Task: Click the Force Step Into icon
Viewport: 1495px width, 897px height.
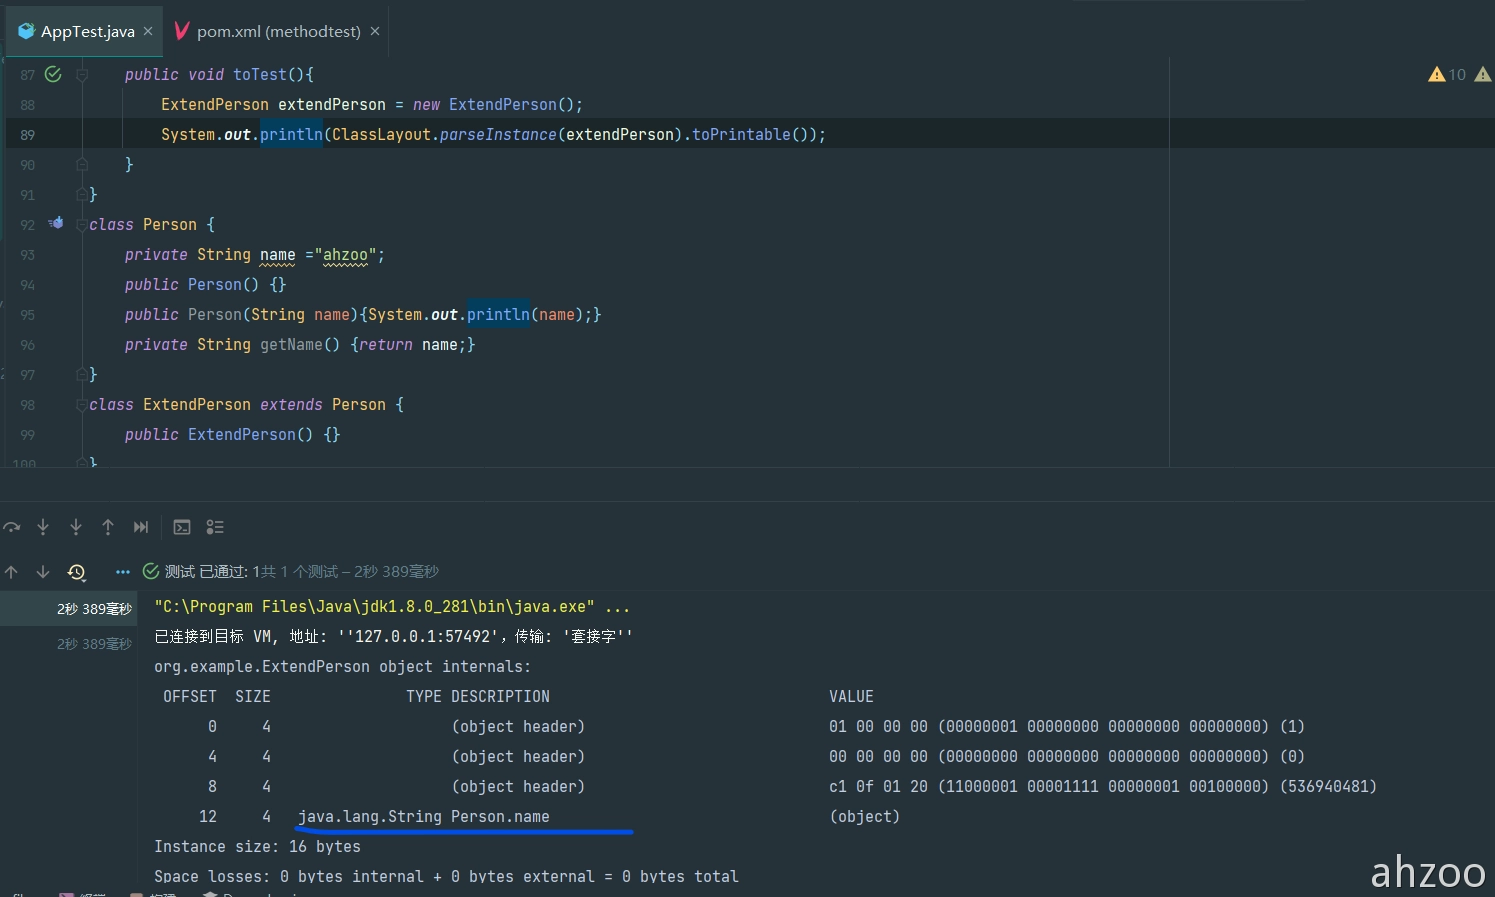Action: [76, 527]
